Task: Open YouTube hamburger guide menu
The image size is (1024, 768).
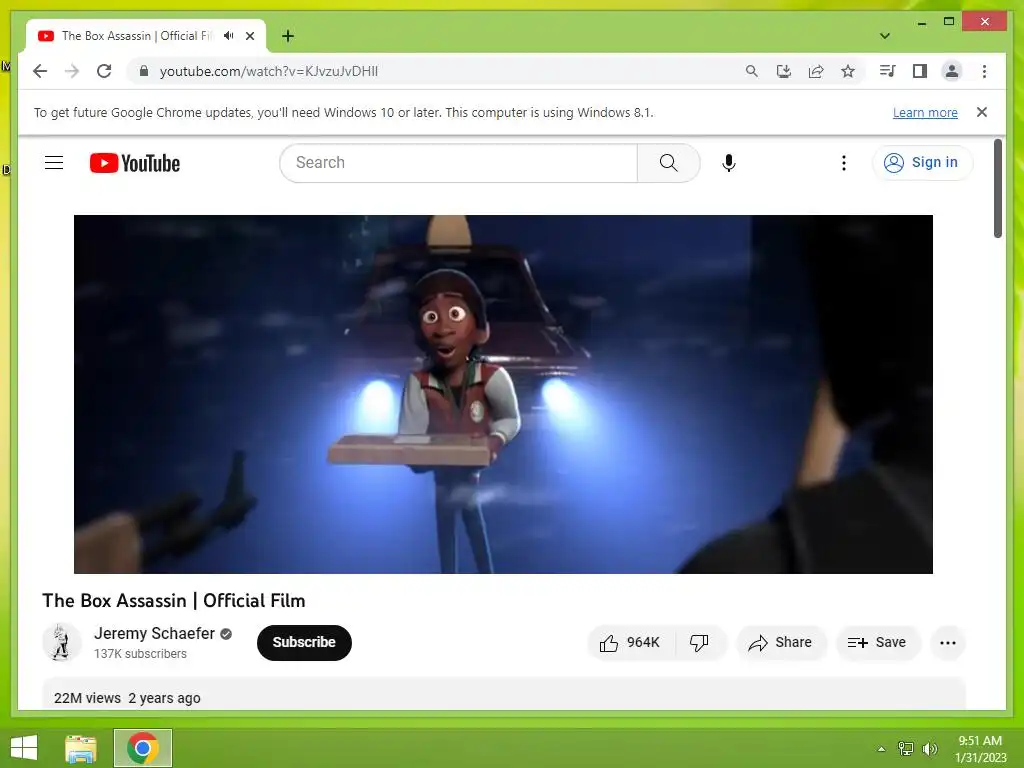Action: 54,163
